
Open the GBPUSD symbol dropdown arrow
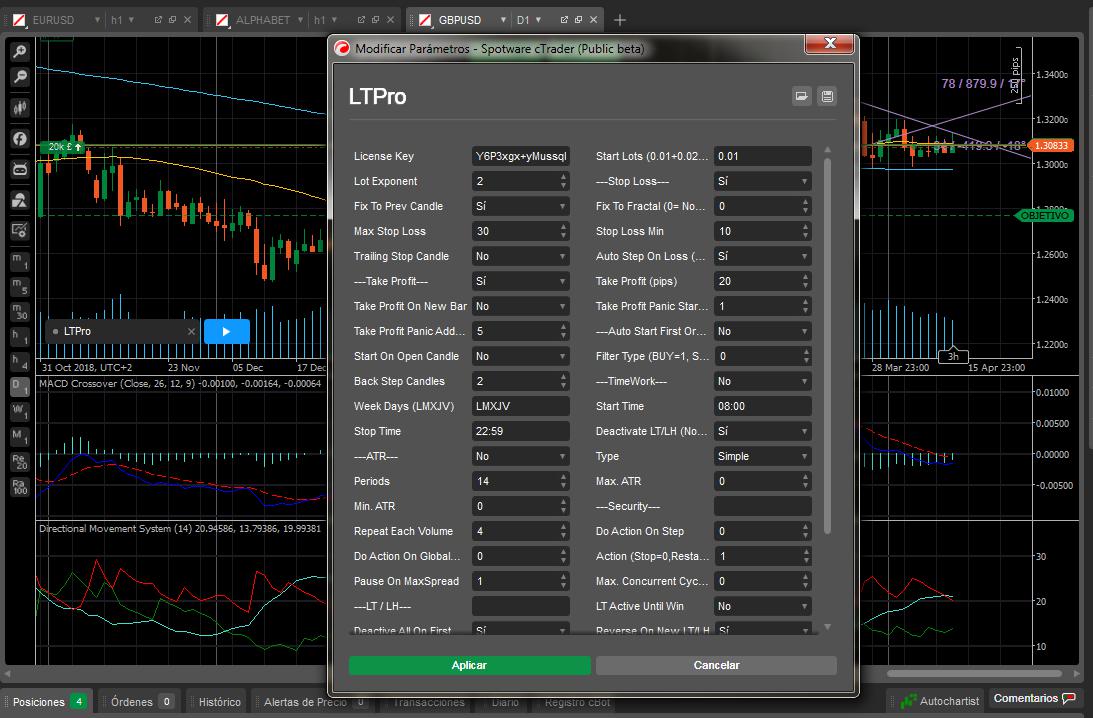(x=503, y=20)
